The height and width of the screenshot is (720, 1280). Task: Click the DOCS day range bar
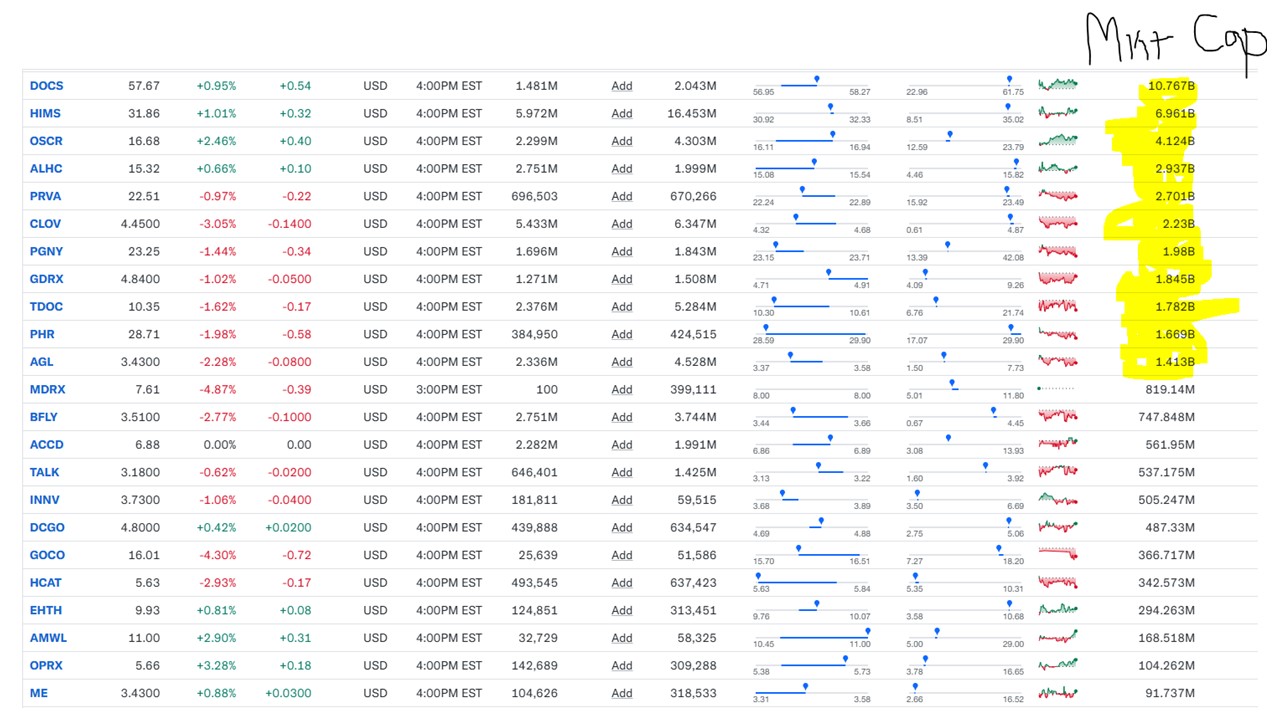tap(811, 86)
